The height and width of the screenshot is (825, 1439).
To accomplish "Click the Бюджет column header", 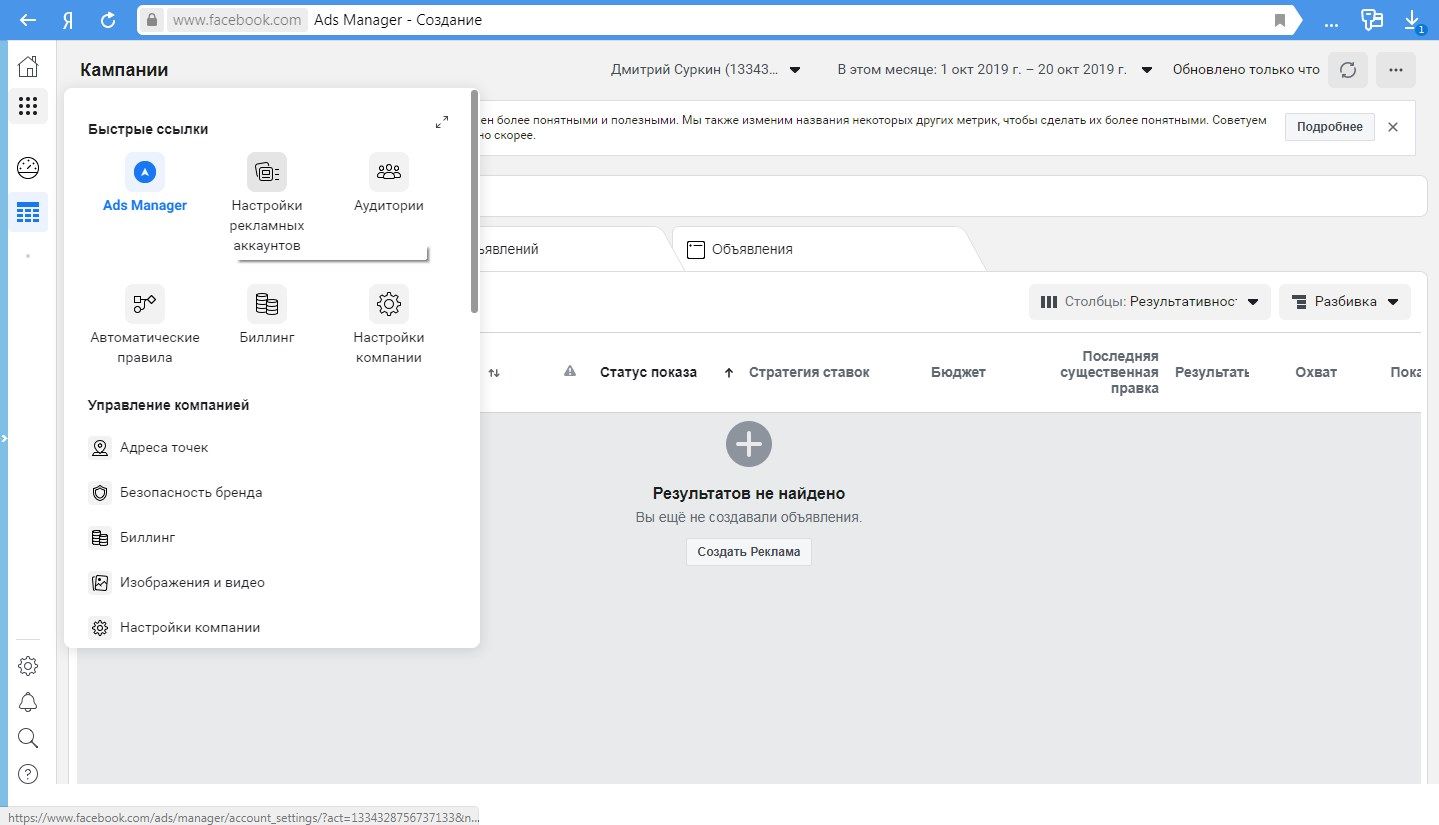I will click(958, 372).
